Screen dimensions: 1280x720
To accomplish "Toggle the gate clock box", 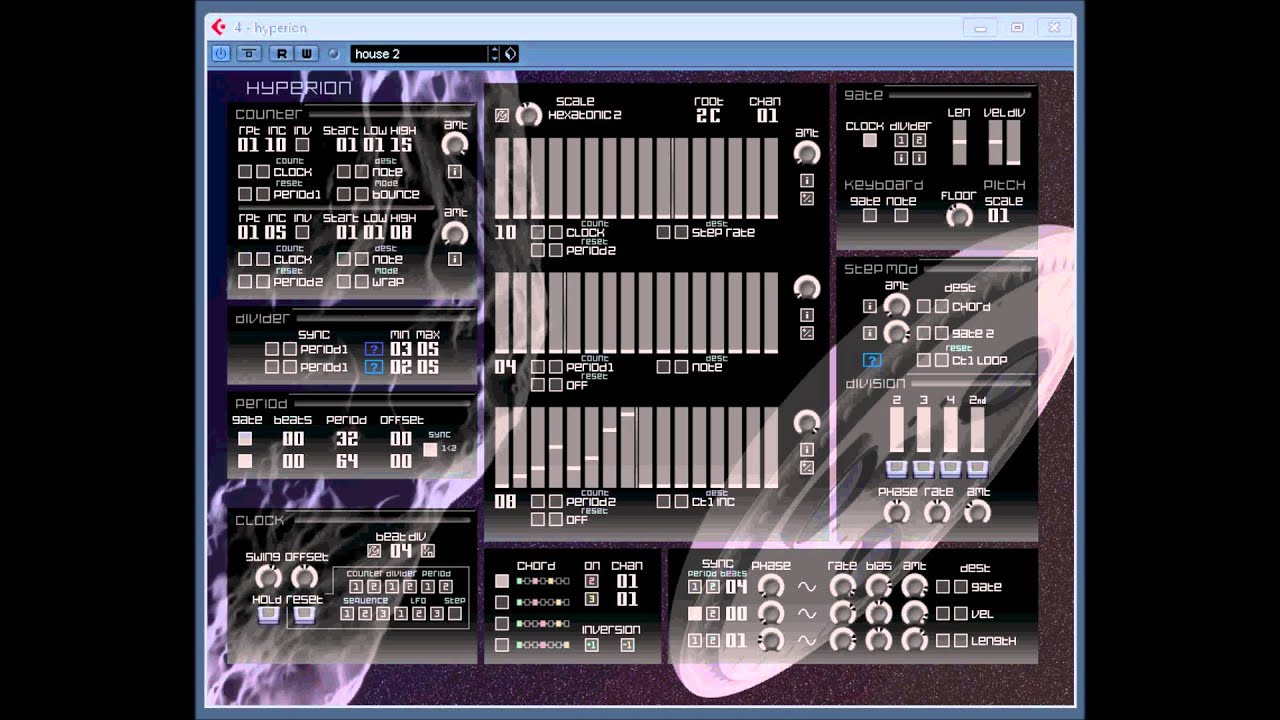I will (x=870, y=141).
